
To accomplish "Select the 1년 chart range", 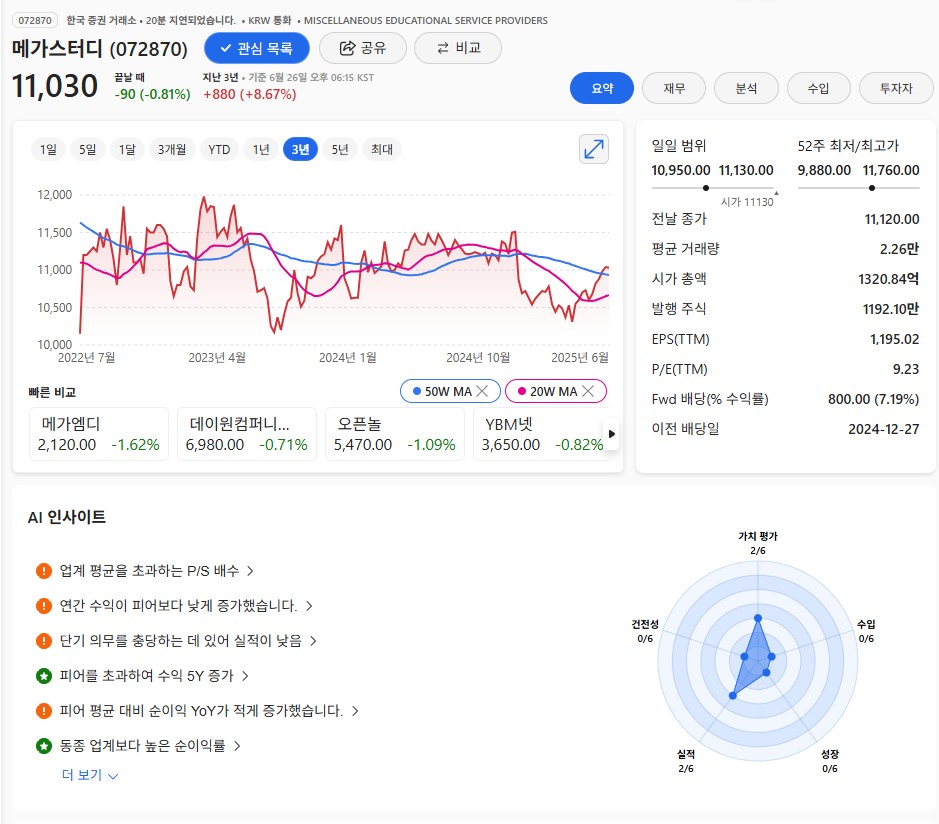I will [261, 149].
